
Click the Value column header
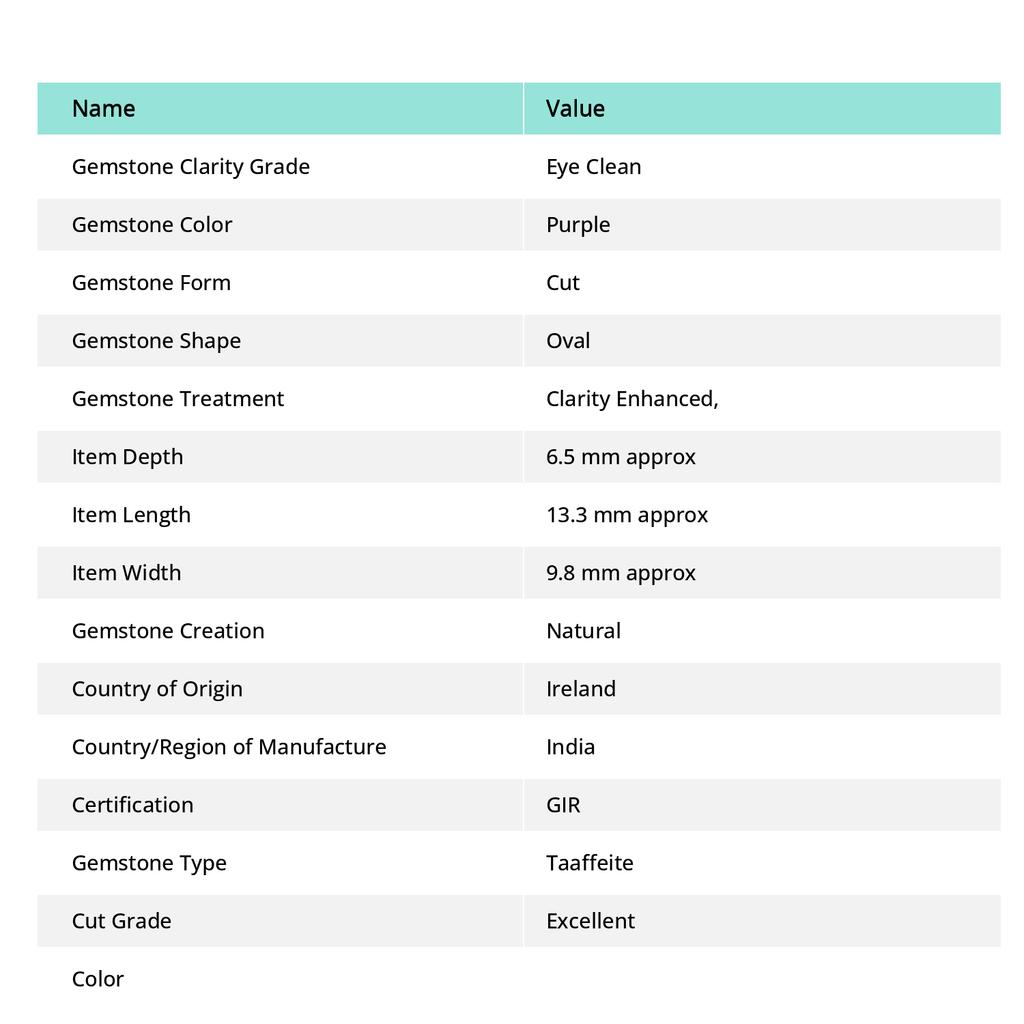575,108
